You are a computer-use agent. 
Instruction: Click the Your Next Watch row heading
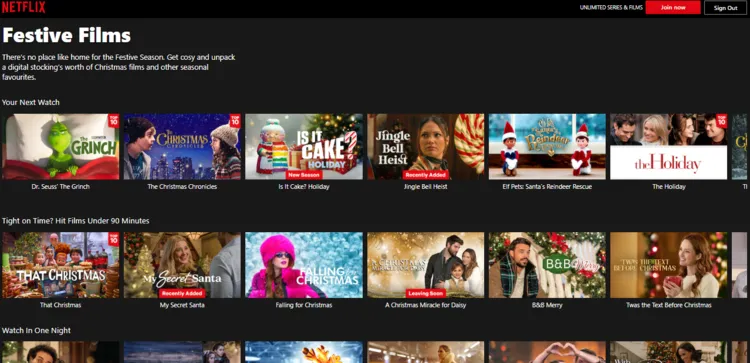click(x=31, y=102)
